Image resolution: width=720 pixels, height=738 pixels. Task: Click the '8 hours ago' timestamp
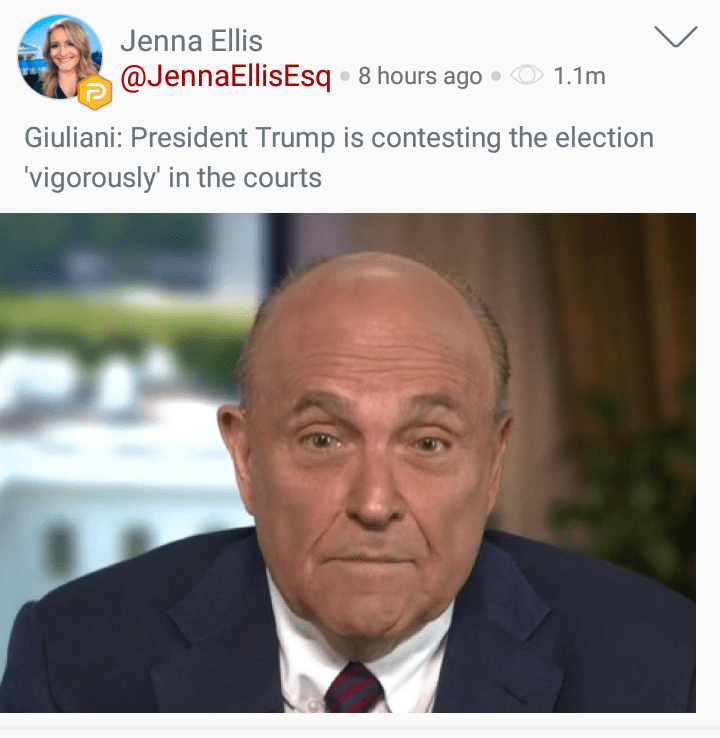pos(420,76)
